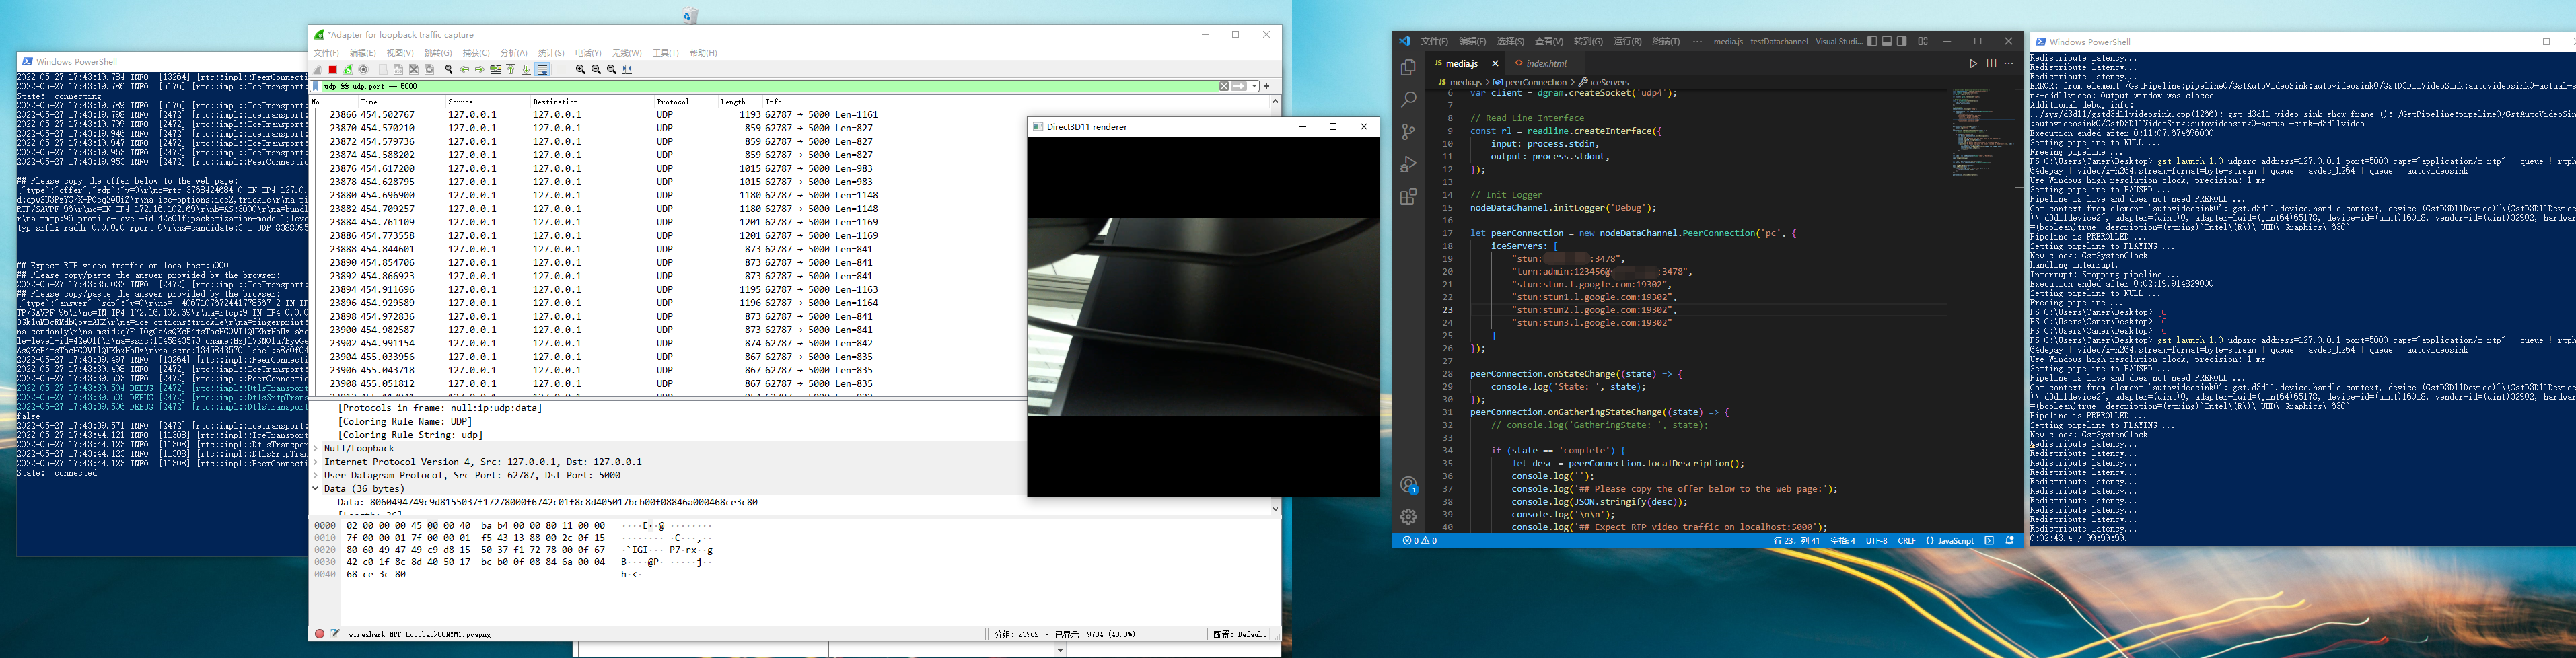The width and height of the screenshot is (2576, 658).
Task: Toggle packet list colorization
Action: click(561, 70)
